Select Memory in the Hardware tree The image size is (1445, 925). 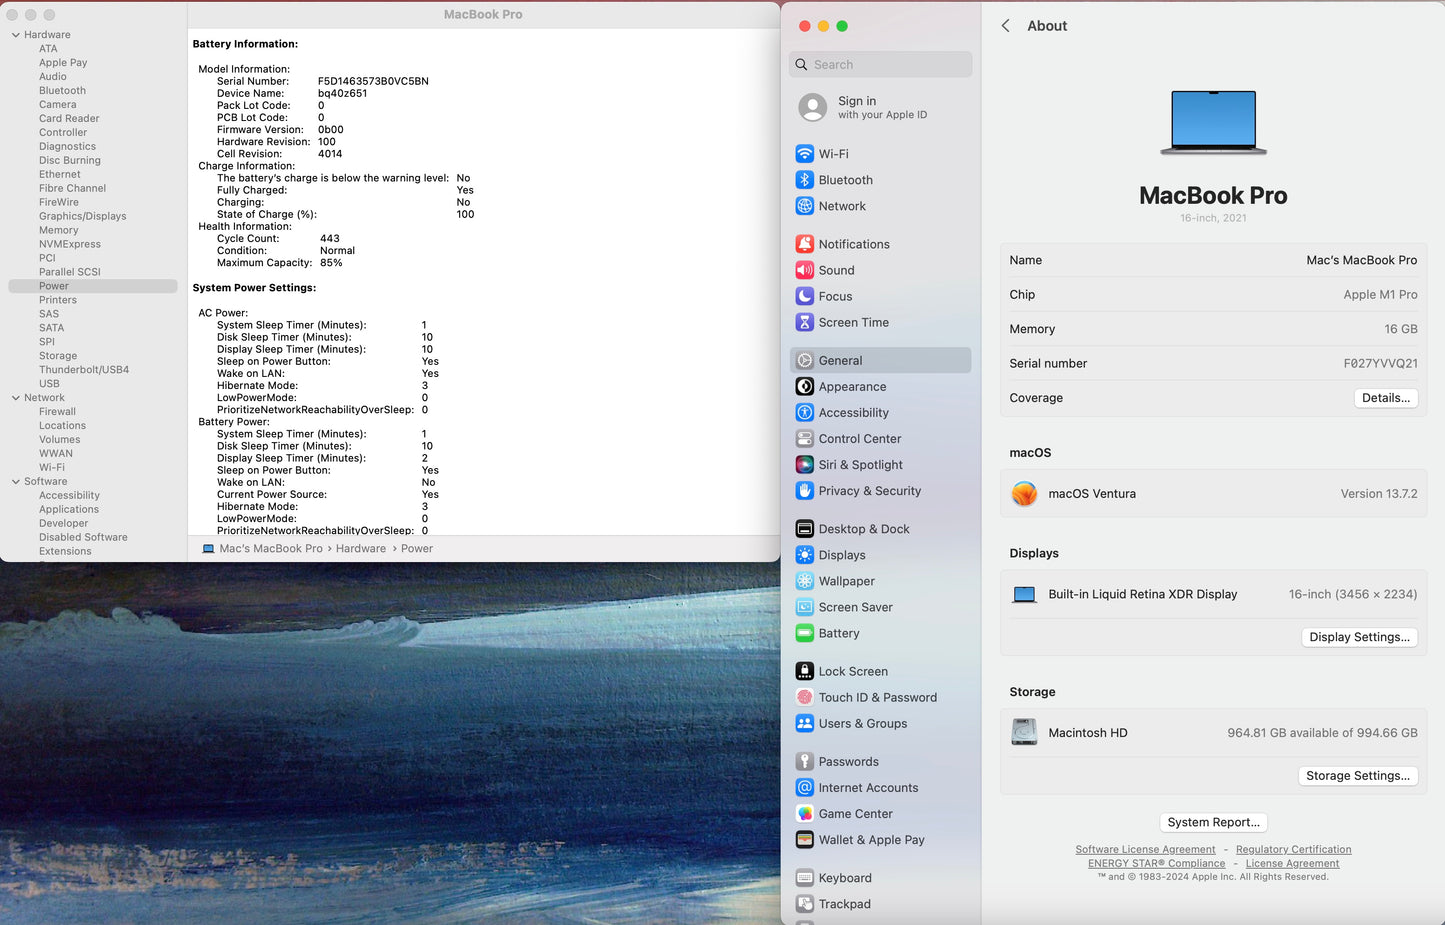[x=58, y=230]
